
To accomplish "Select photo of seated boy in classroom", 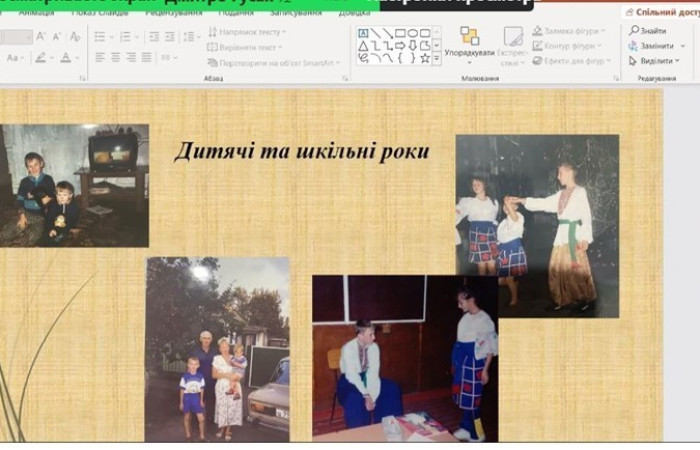I will tap(405, 358).
